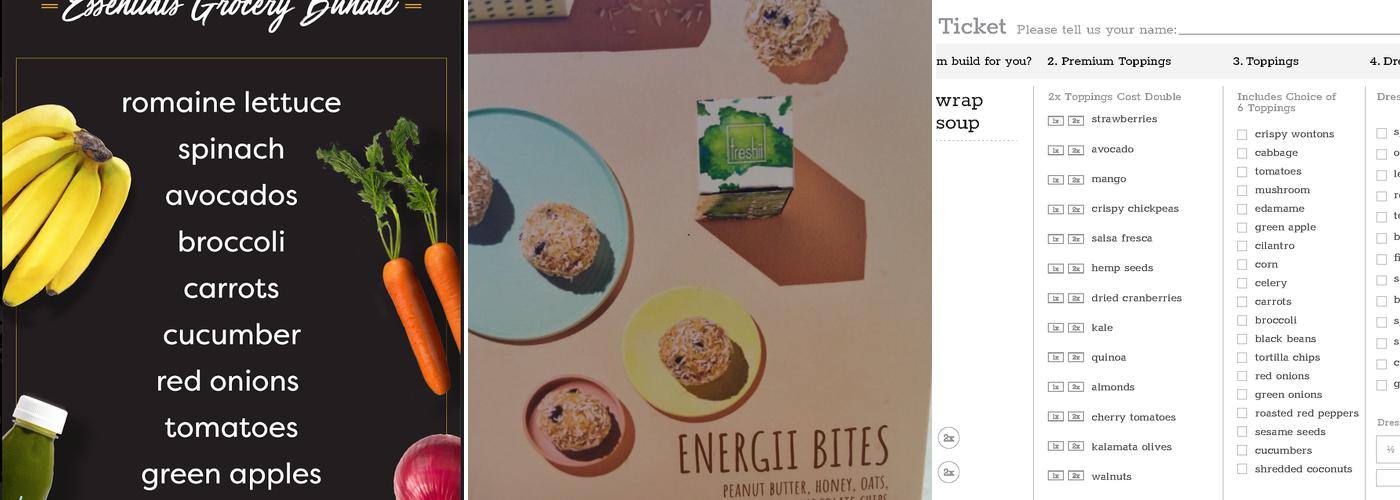Check the roasted red peppers box
This screenshot has width=1400, height=500.
tap(1242, 414)
